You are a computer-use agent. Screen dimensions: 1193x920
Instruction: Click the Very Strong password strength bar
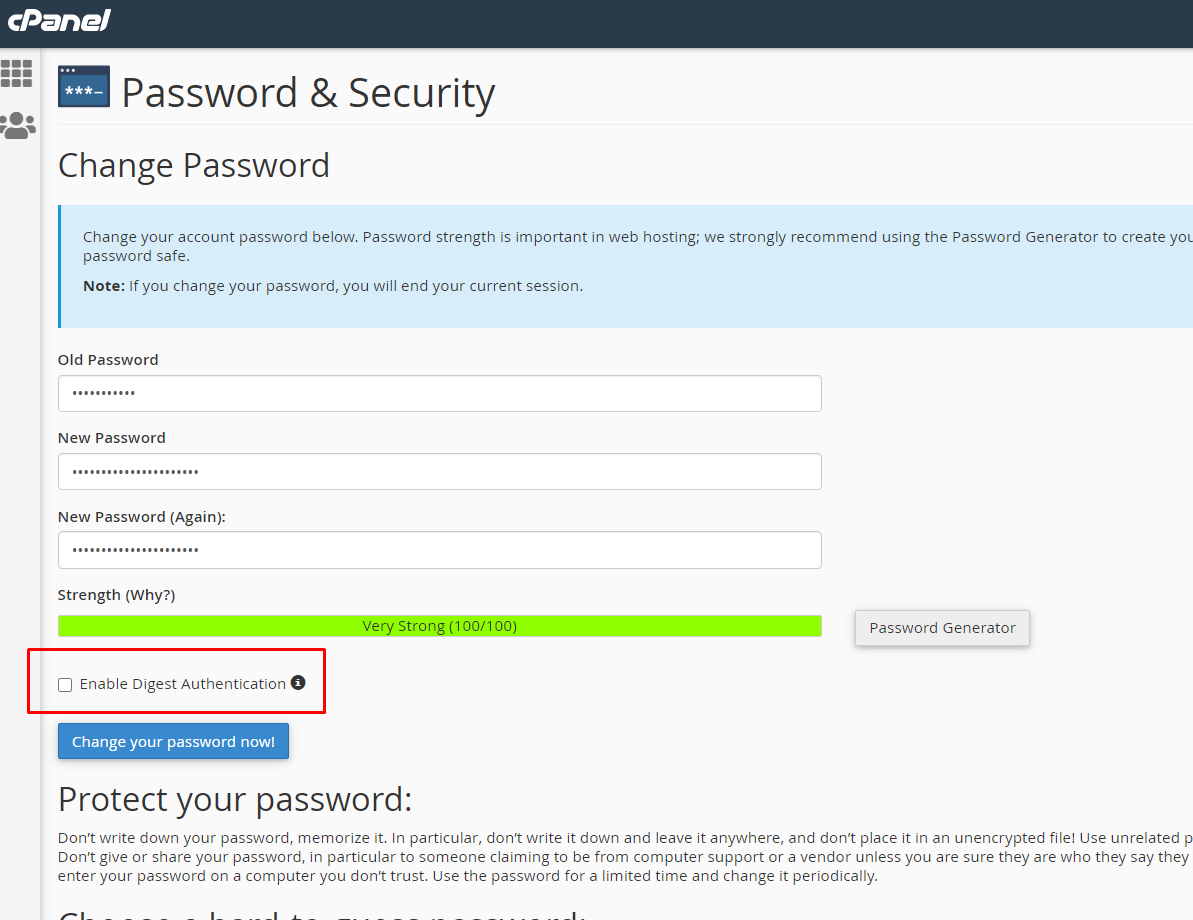tap(440, 626)
